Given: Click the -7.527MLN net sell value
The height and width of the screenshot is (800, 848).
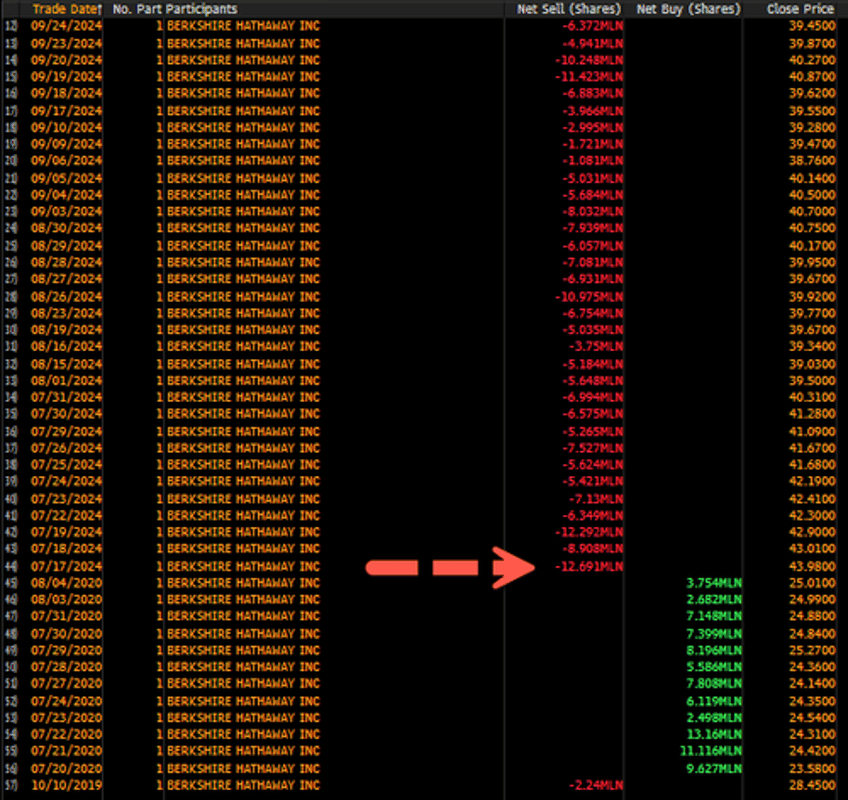Looking at the screenshot, I should (x=592, y=448).
